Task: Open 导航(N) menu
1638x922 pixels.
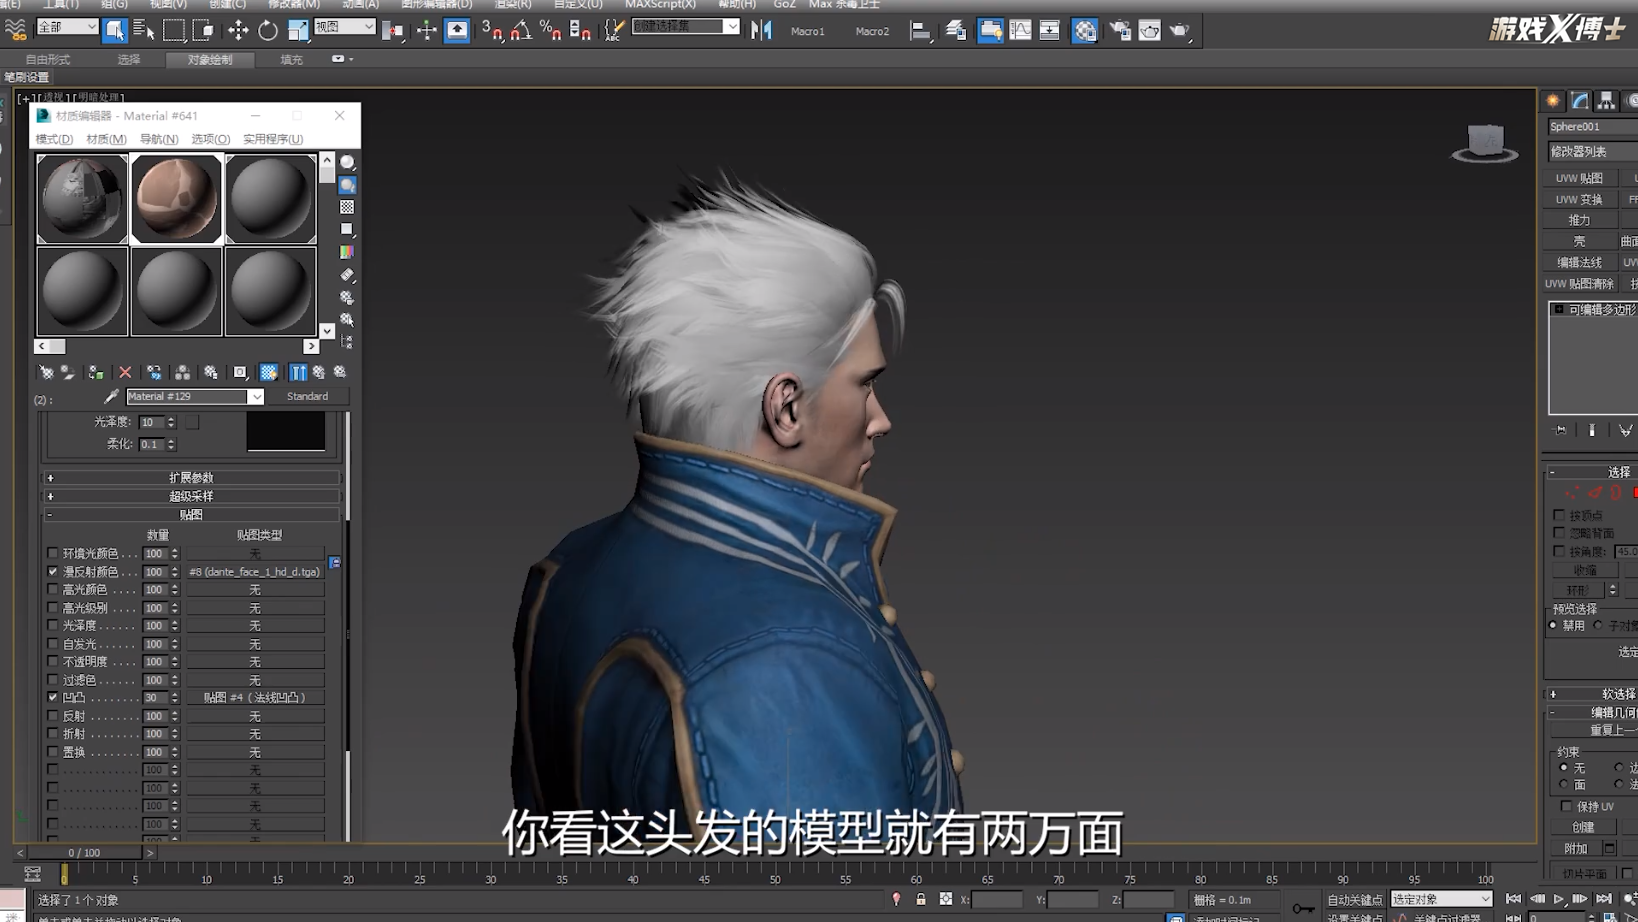Action: (159, 139)
